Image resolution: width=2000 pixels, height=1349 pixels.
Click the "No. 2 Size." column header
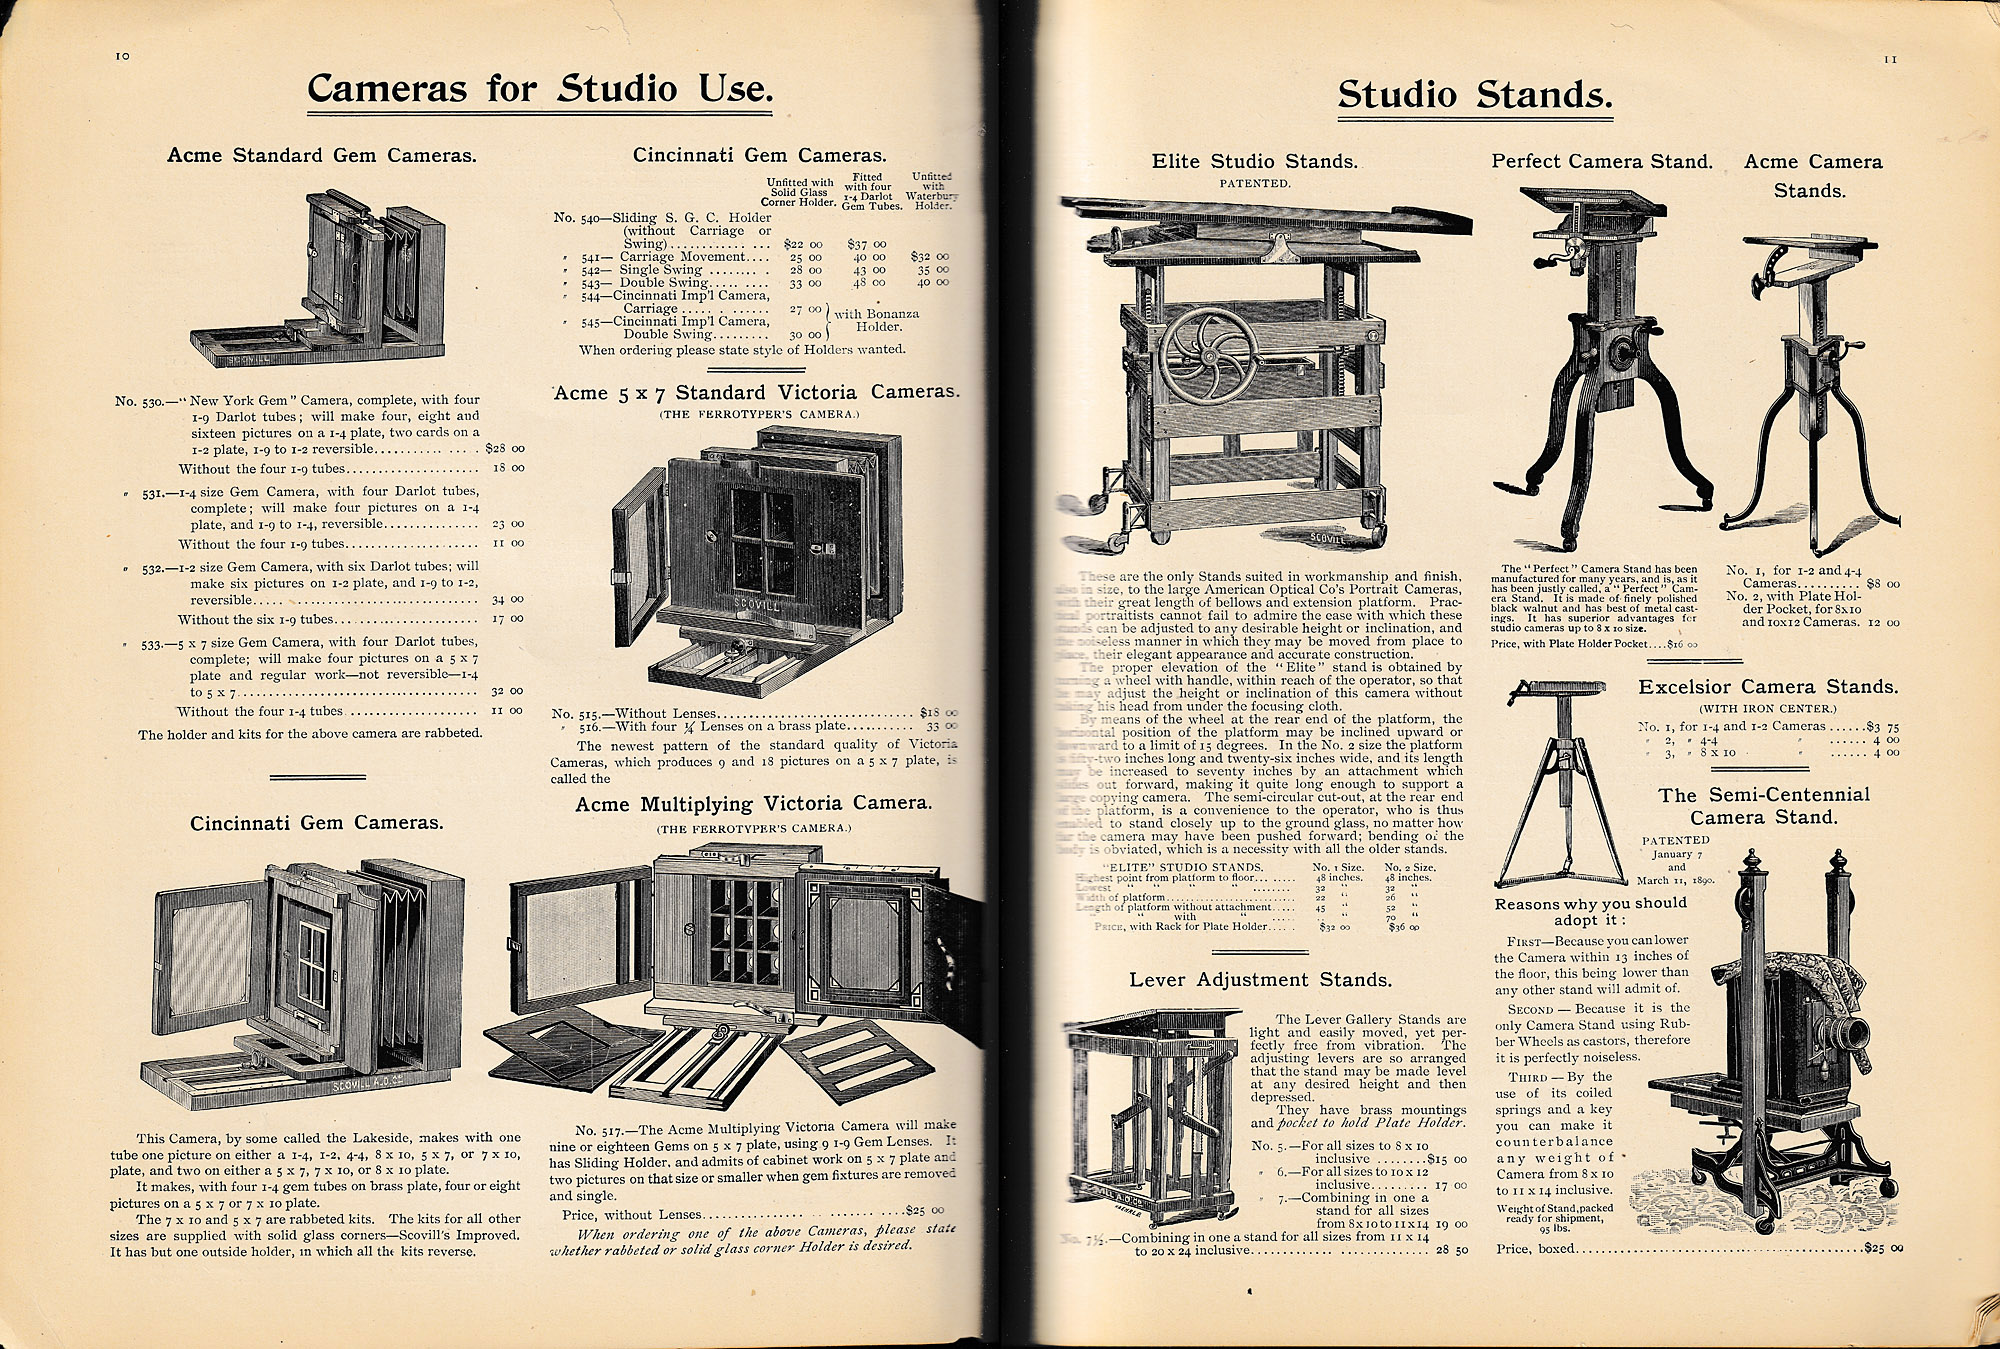(1409, 866)
